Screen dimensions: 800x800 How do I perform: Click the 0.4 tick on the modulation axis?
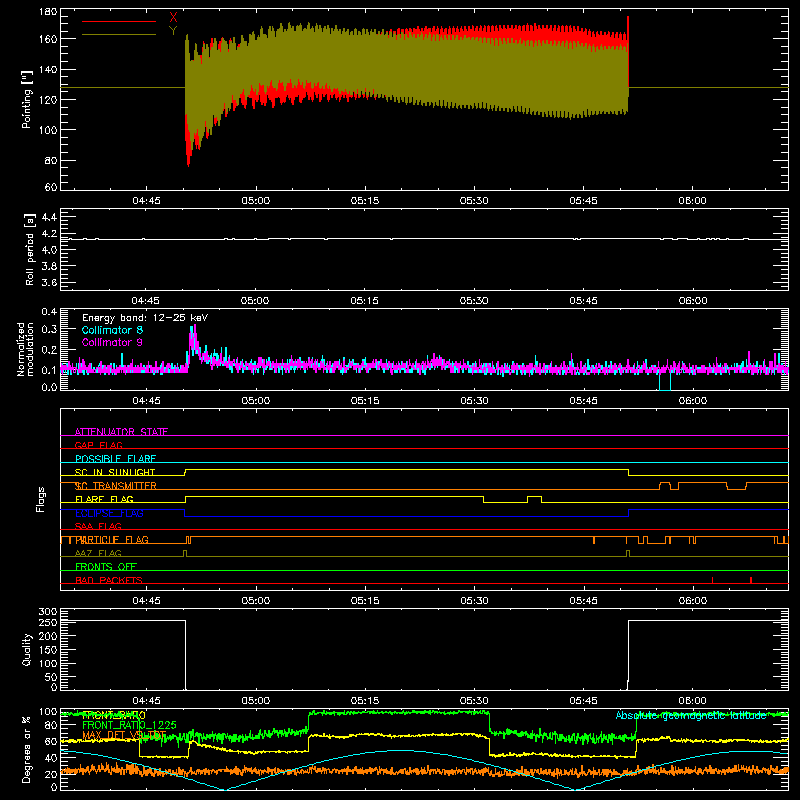[49, 312]
